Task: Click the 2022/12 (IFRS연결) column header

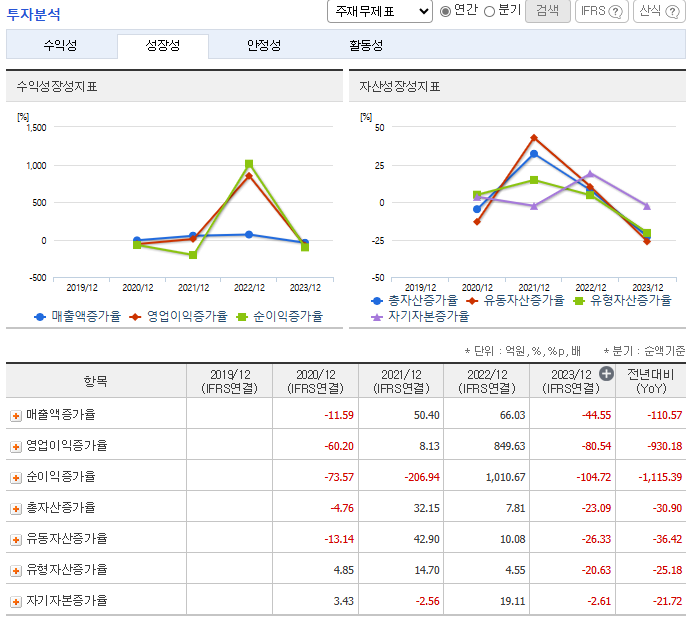Action: click(x=487, y=381)
